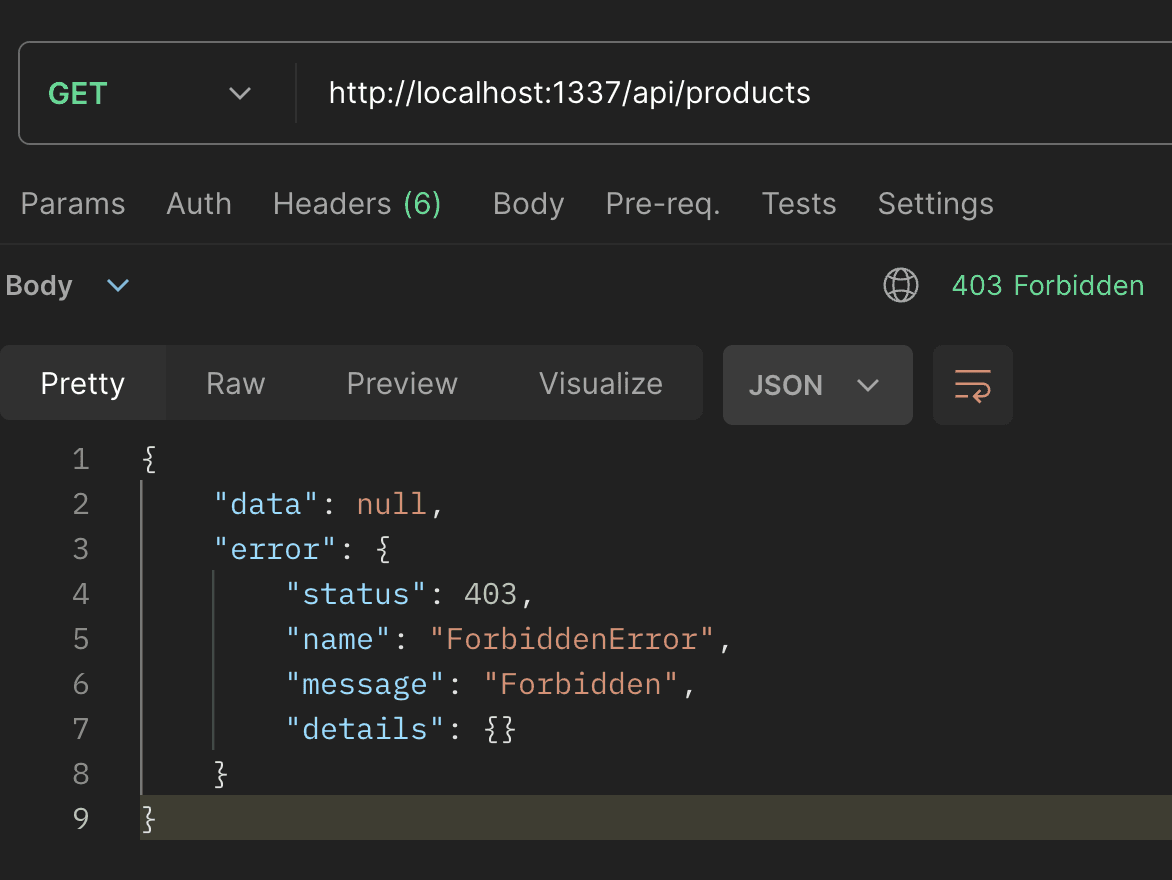Select the Headers (6) tab
This screenshot has width=1172, height=880.
coord(357,203)
